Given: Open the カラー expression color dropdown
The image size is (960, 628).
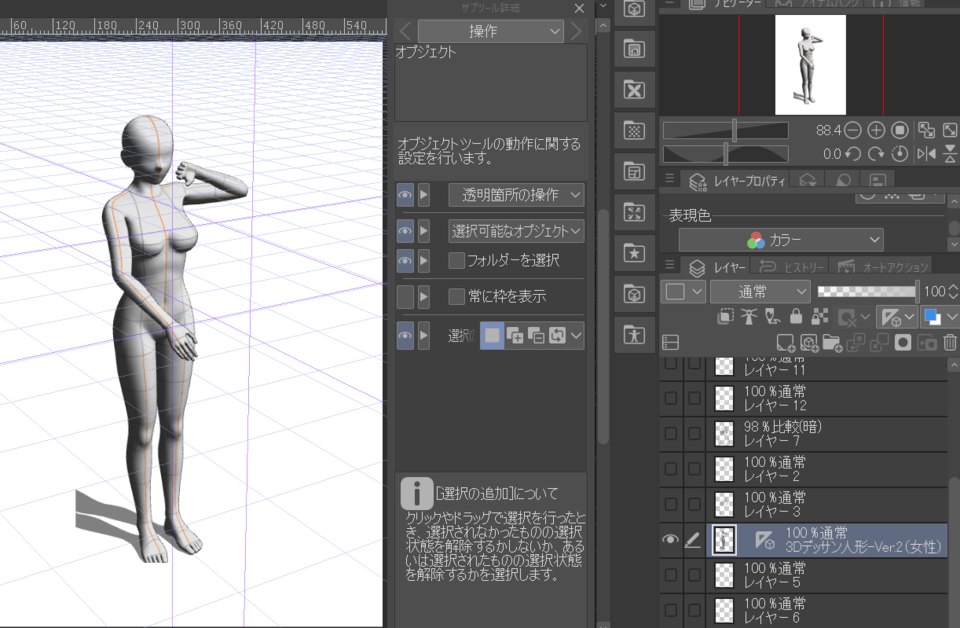Looking at the screenshot, I should 781,240.
